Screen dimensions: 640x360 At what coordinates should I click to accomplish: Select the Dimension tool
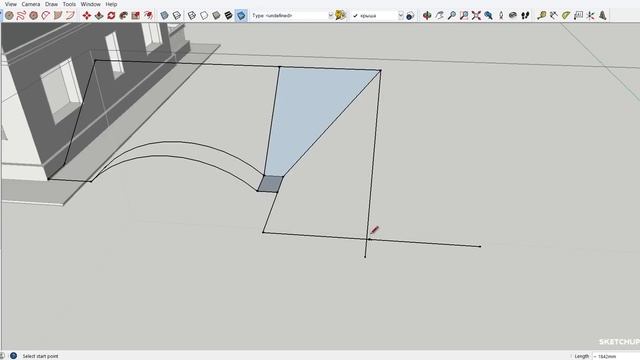pyautogui.click(x=554, y=16)
